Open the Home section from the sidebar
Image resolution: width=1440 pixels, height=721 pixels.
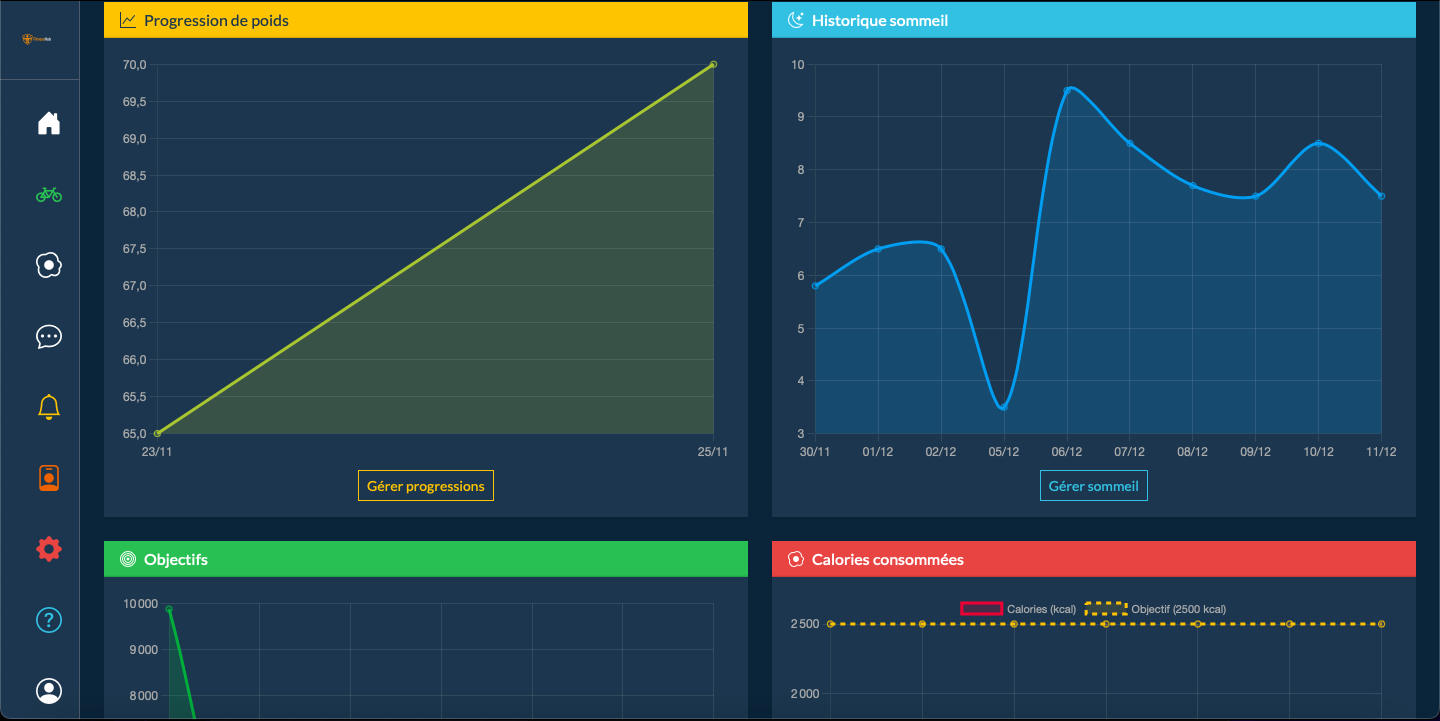click(x=48, y=122)
